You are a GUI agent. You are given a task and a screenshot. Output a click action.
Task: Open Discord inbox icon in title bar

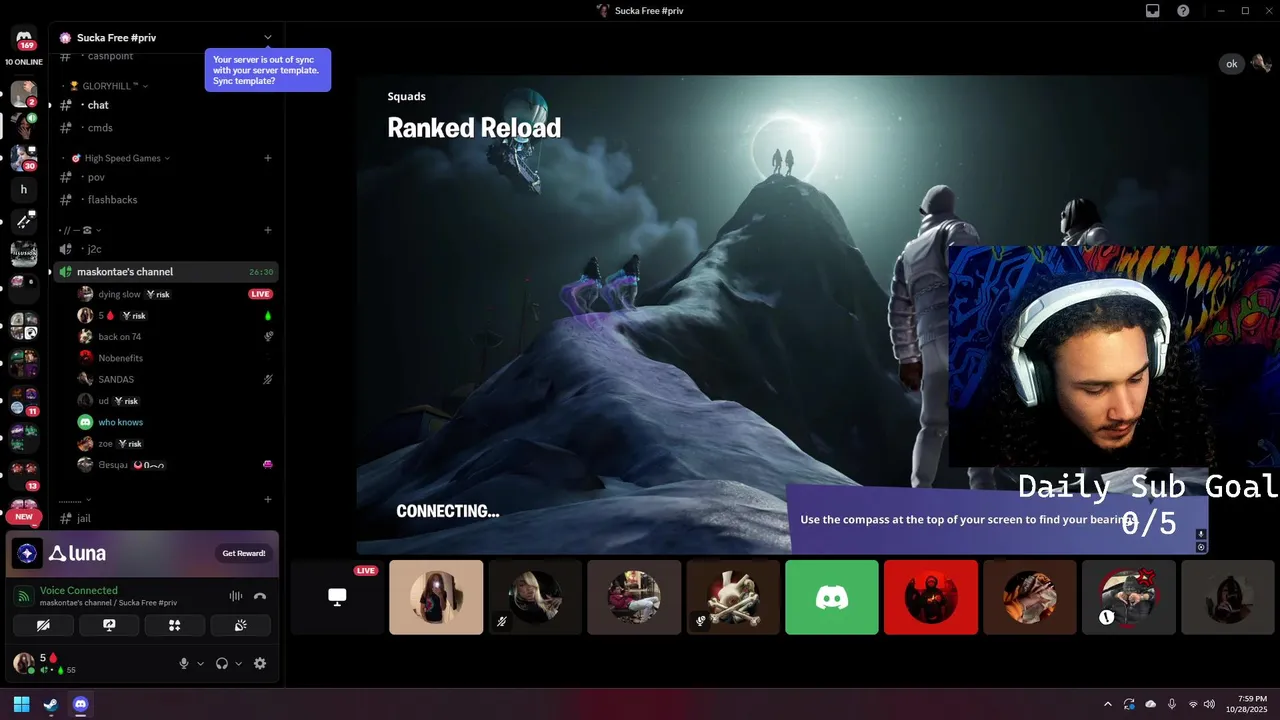1153,11
